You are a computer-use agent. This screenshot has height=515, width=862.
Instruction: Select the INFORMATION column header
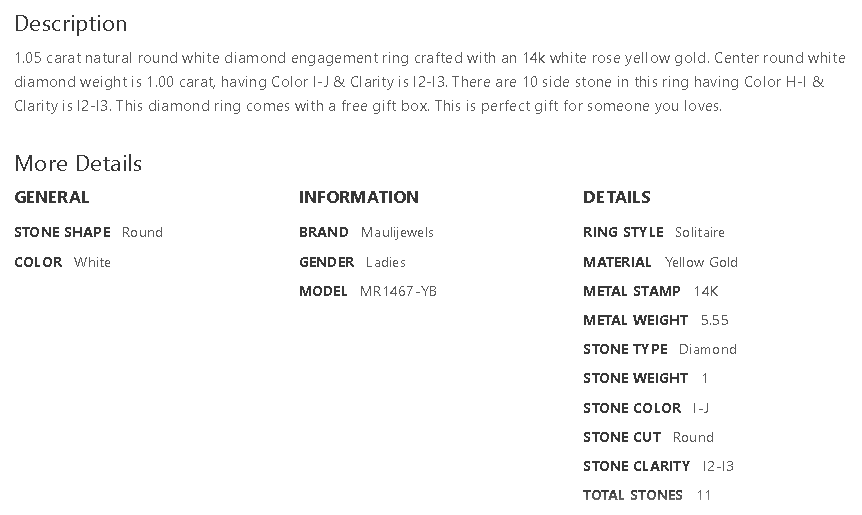coord(358,197)
